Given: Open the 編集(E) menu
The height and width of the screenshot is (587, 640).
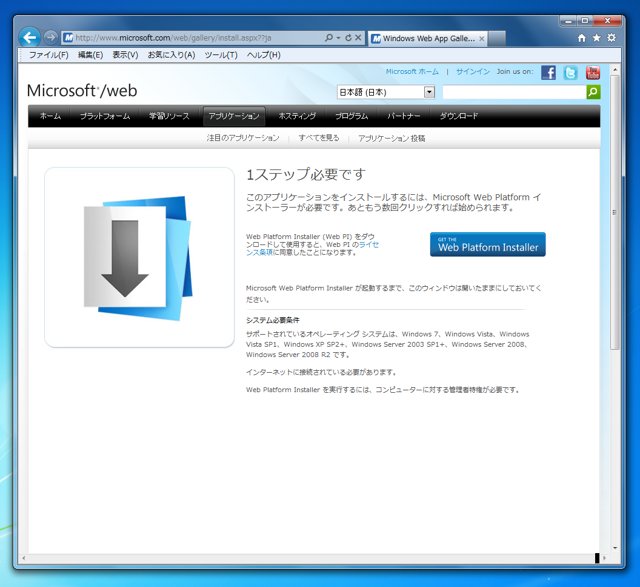Looking at the screenshot, I should [90, 55].
